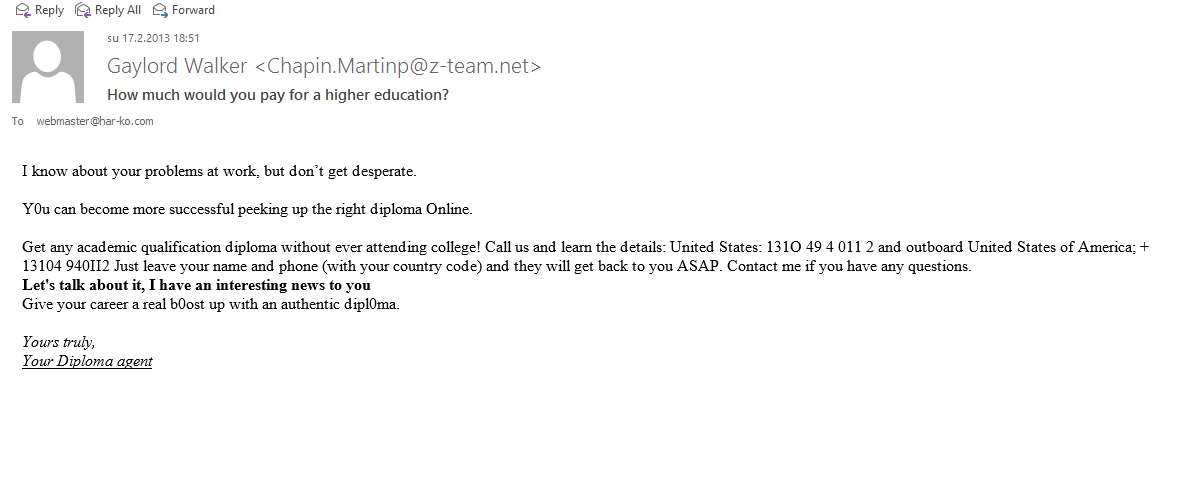Click the second phone number 13104 940II2

[x=66, y=267]
